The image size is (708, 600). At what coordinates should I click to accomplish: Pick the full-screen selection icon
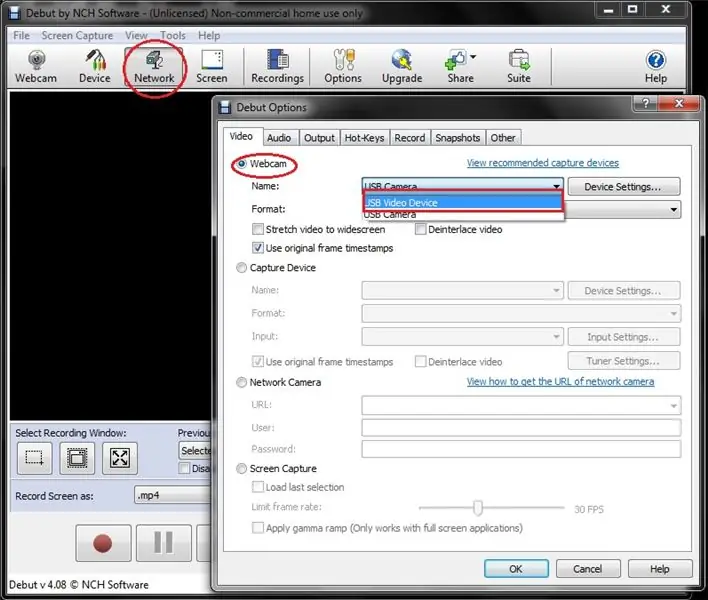[120, 458]
